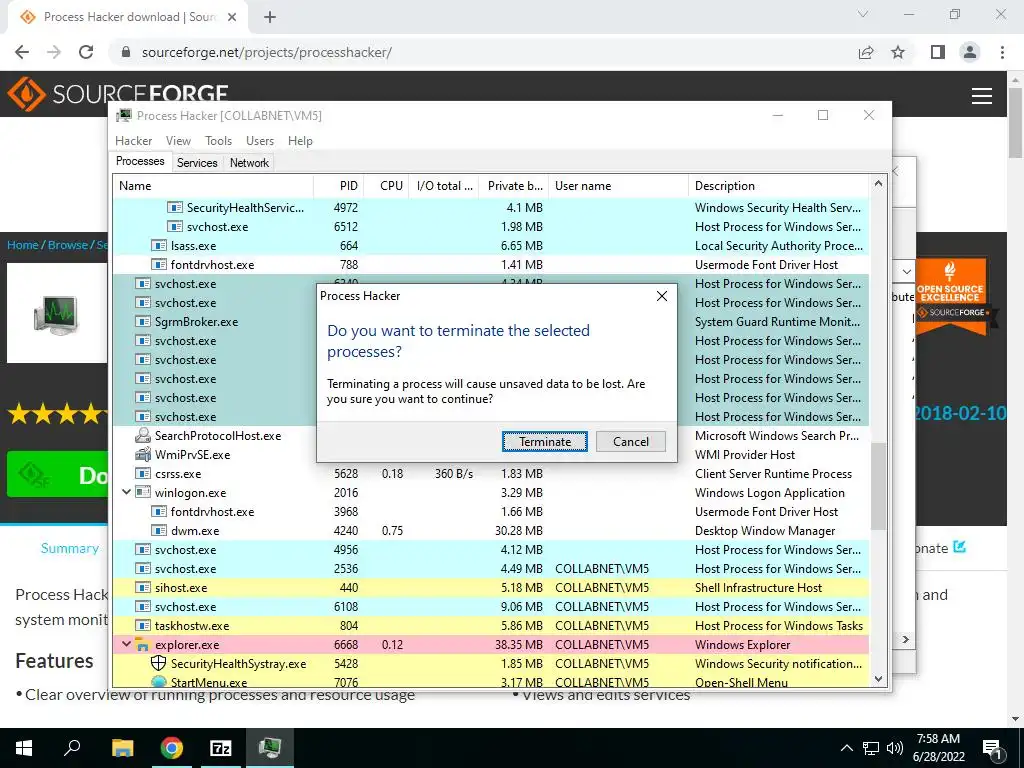The width and height of the screenshot is (1024, 768).
Task: Click the Process Hacker project thumbnail
Action: tap(57, 313)
